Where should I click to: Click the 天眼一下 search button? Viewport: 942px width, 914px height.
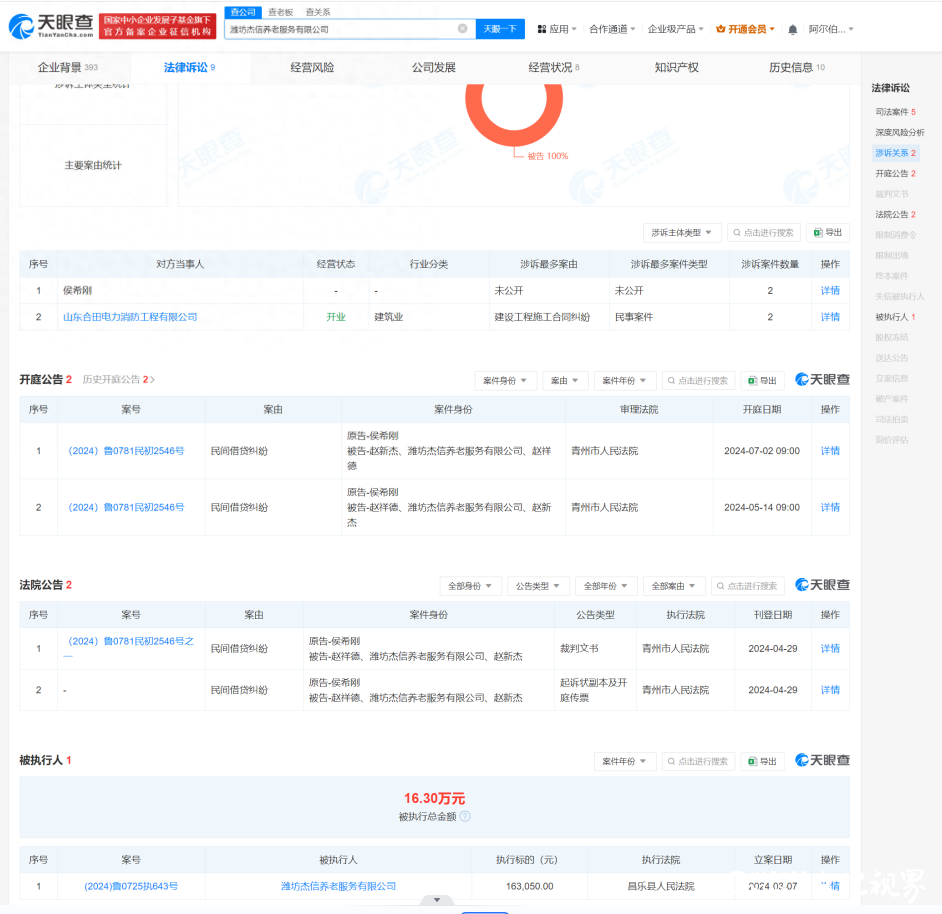click(x=500, y=29)
